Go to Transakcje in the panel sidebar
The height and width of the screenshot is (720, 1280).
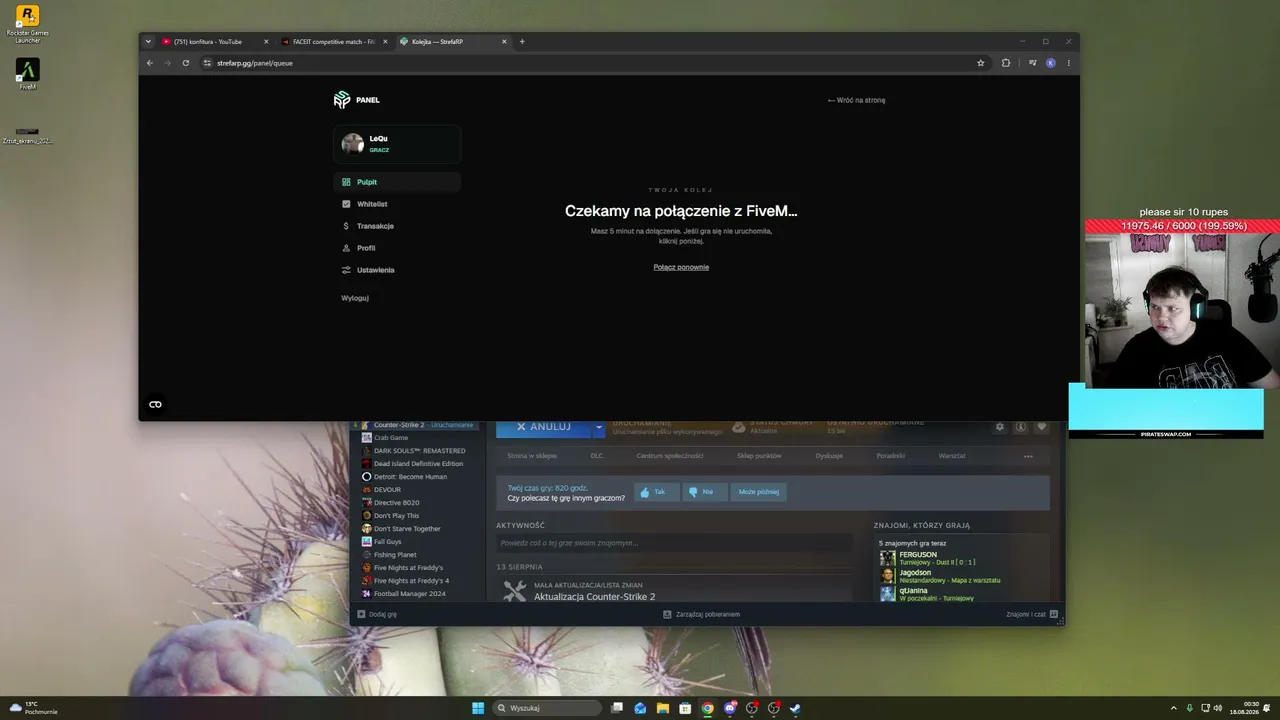point(397,226)
